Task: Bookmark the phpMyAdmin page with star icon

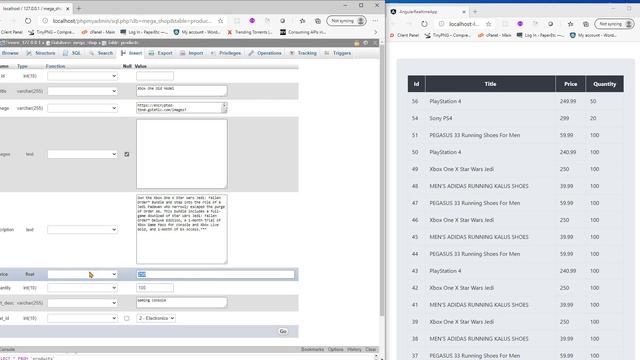Action: (220, 21)
